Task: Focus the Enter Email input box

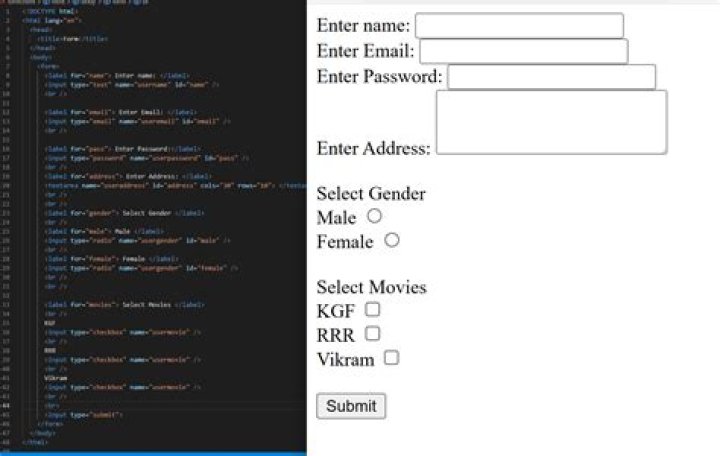Action: [523, 52]
